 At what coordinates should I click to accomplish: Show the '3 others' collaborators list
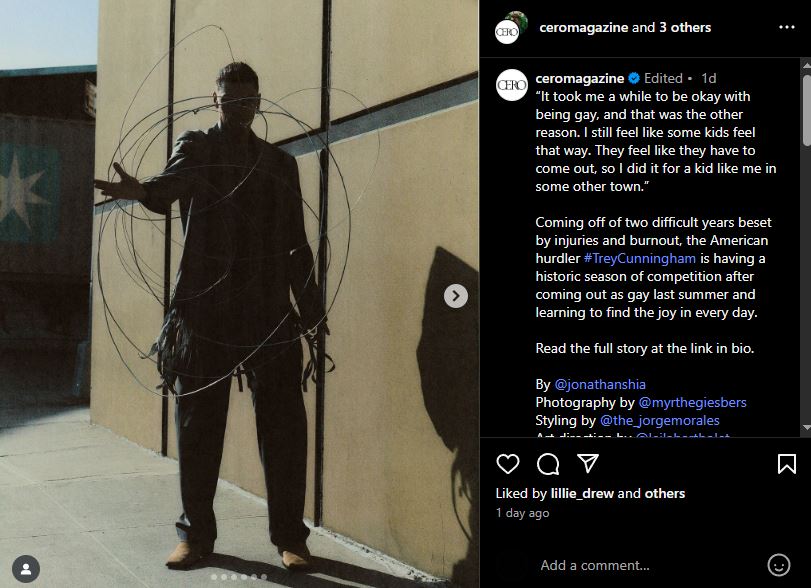685,27
